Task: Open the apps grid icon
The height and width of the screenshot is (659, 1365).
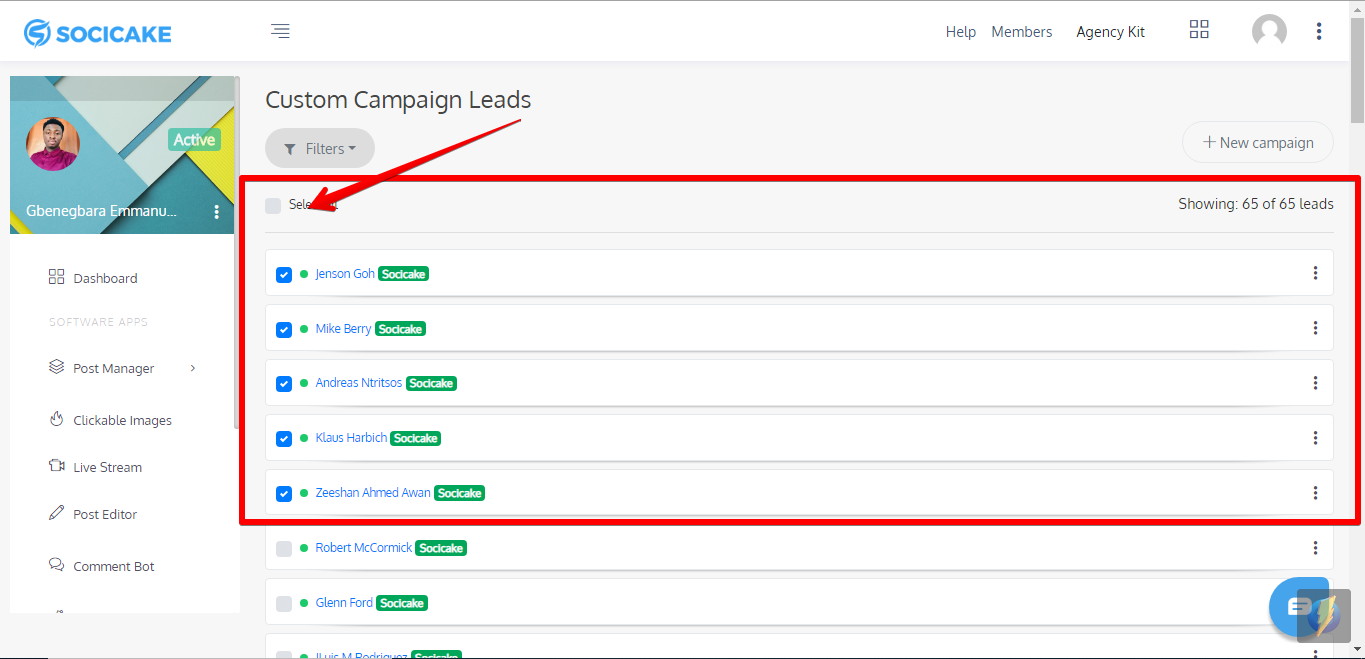Action: pyautogui.click(x=1199, y=29)
